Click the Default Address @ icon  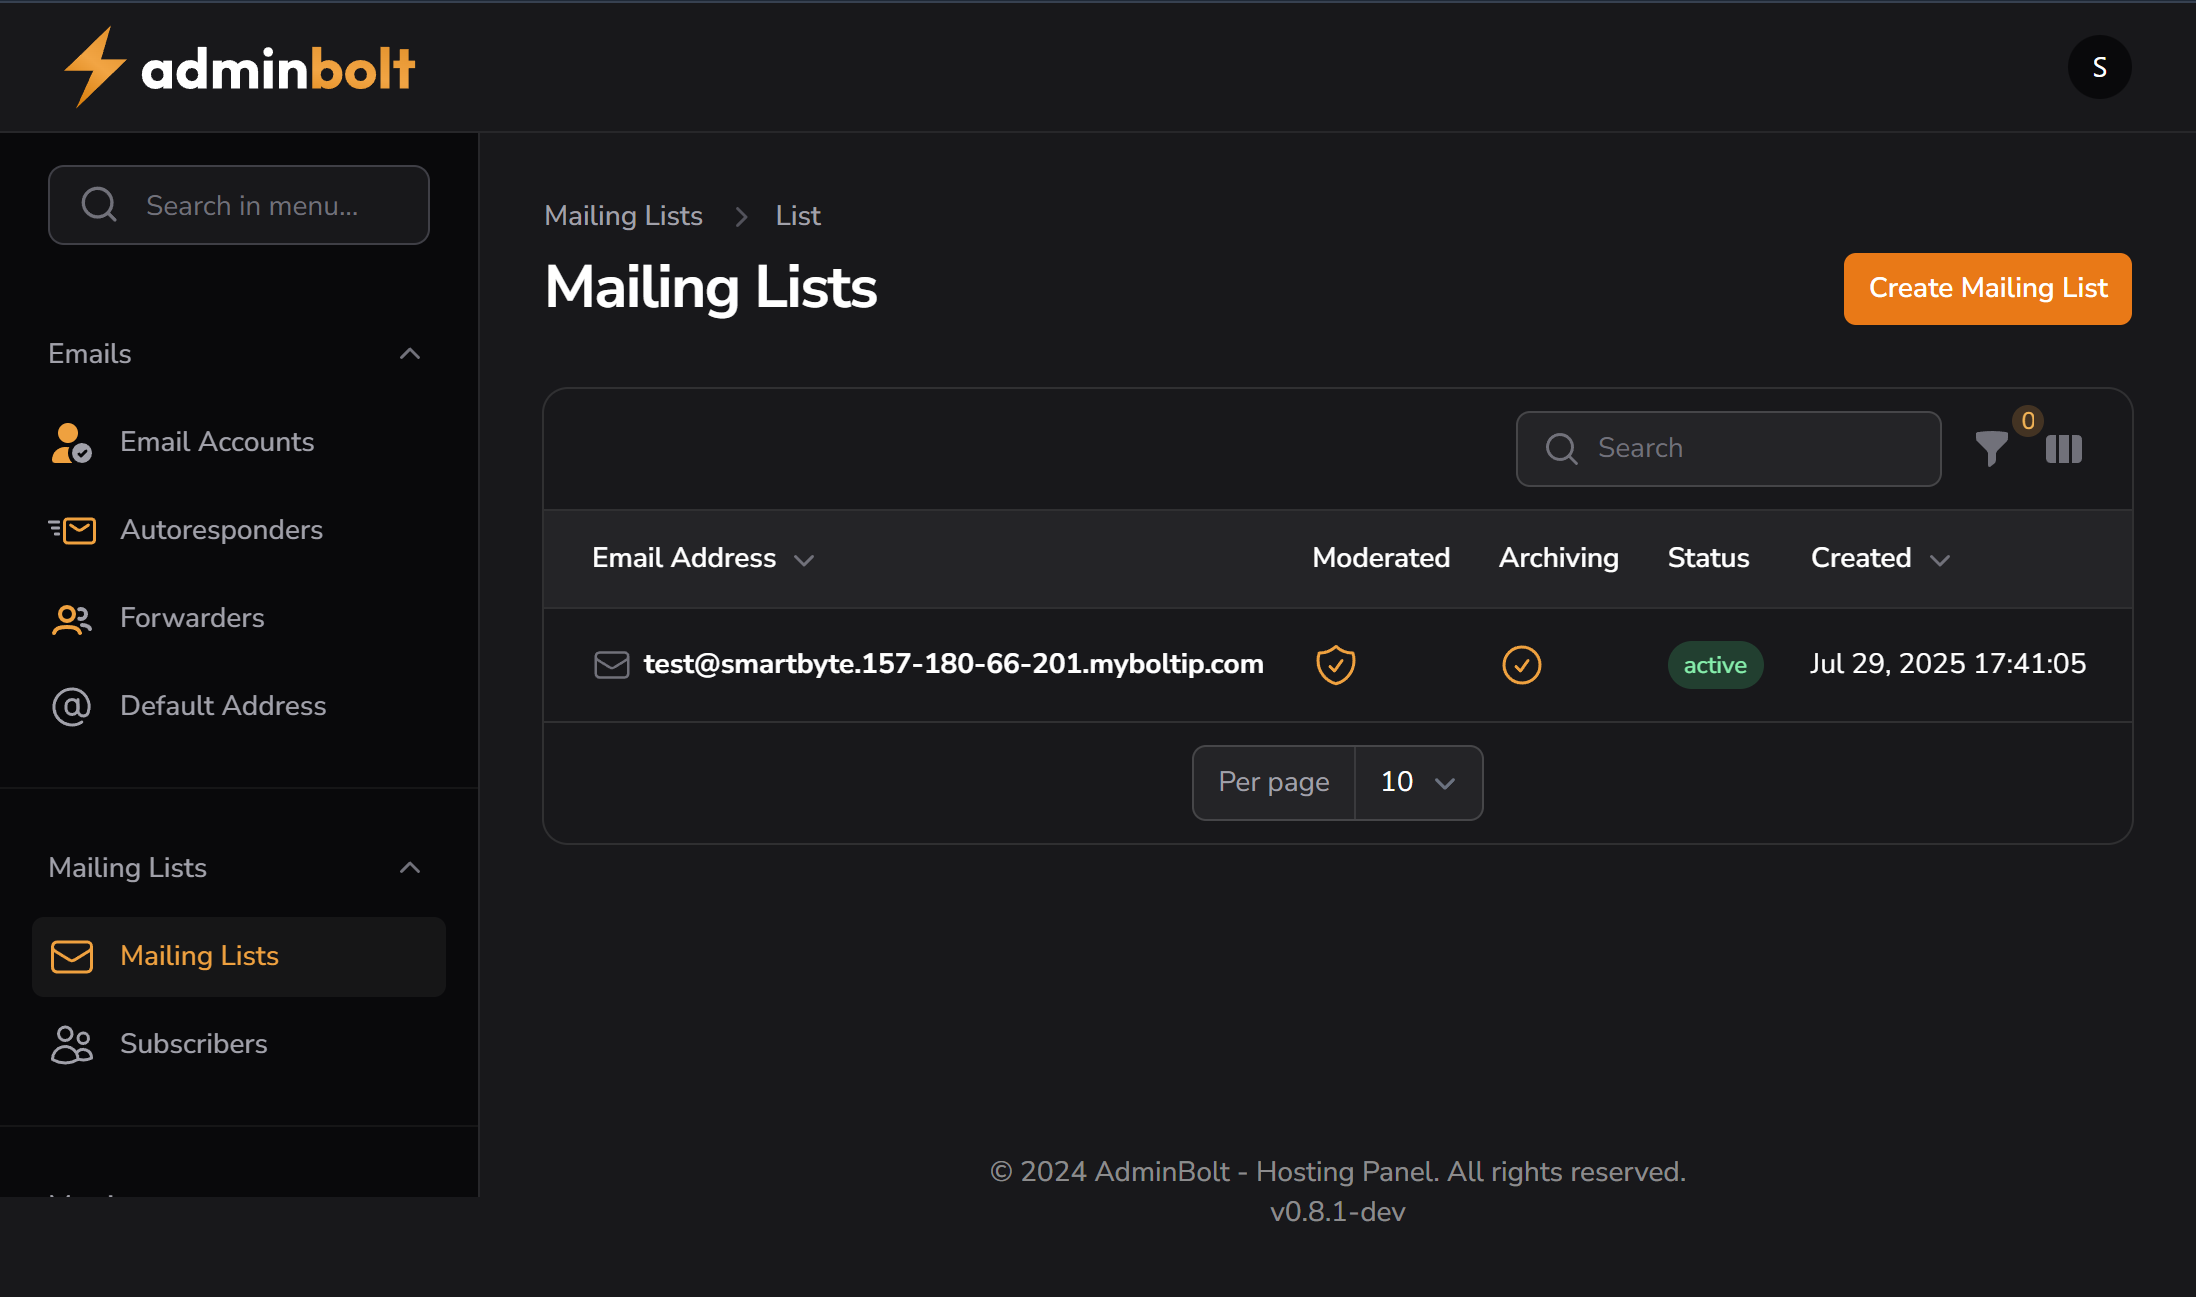pos(70,706)
